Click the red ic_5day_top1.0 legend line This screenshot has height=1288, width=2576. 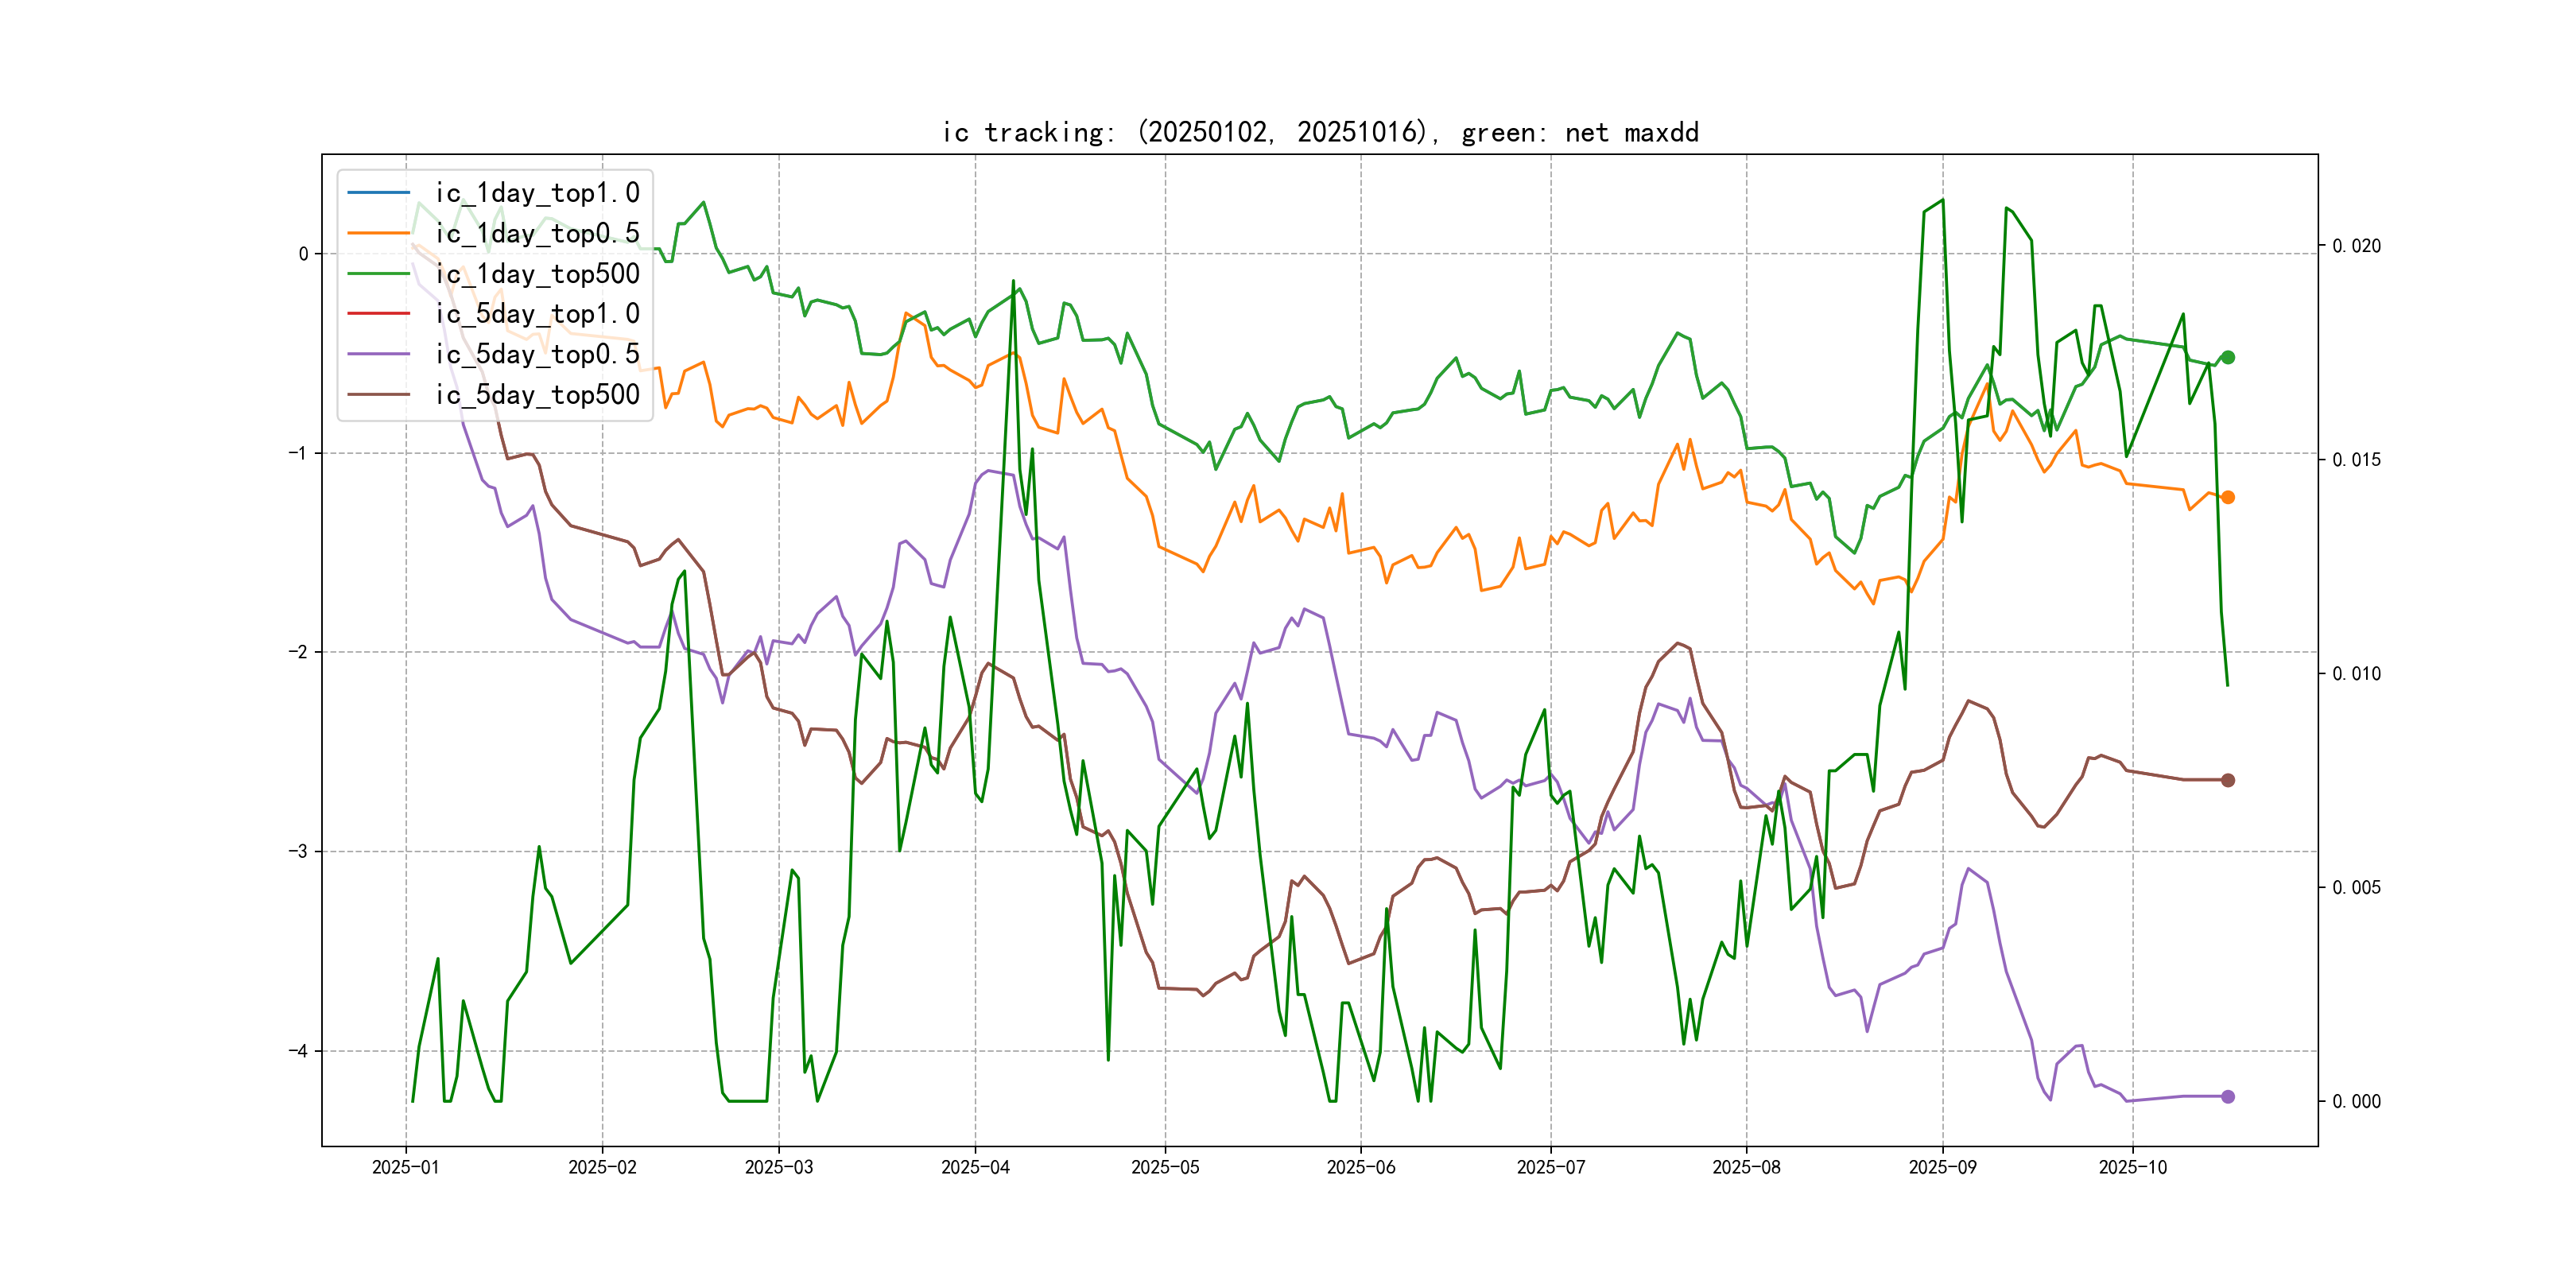(x=378, y=314)
